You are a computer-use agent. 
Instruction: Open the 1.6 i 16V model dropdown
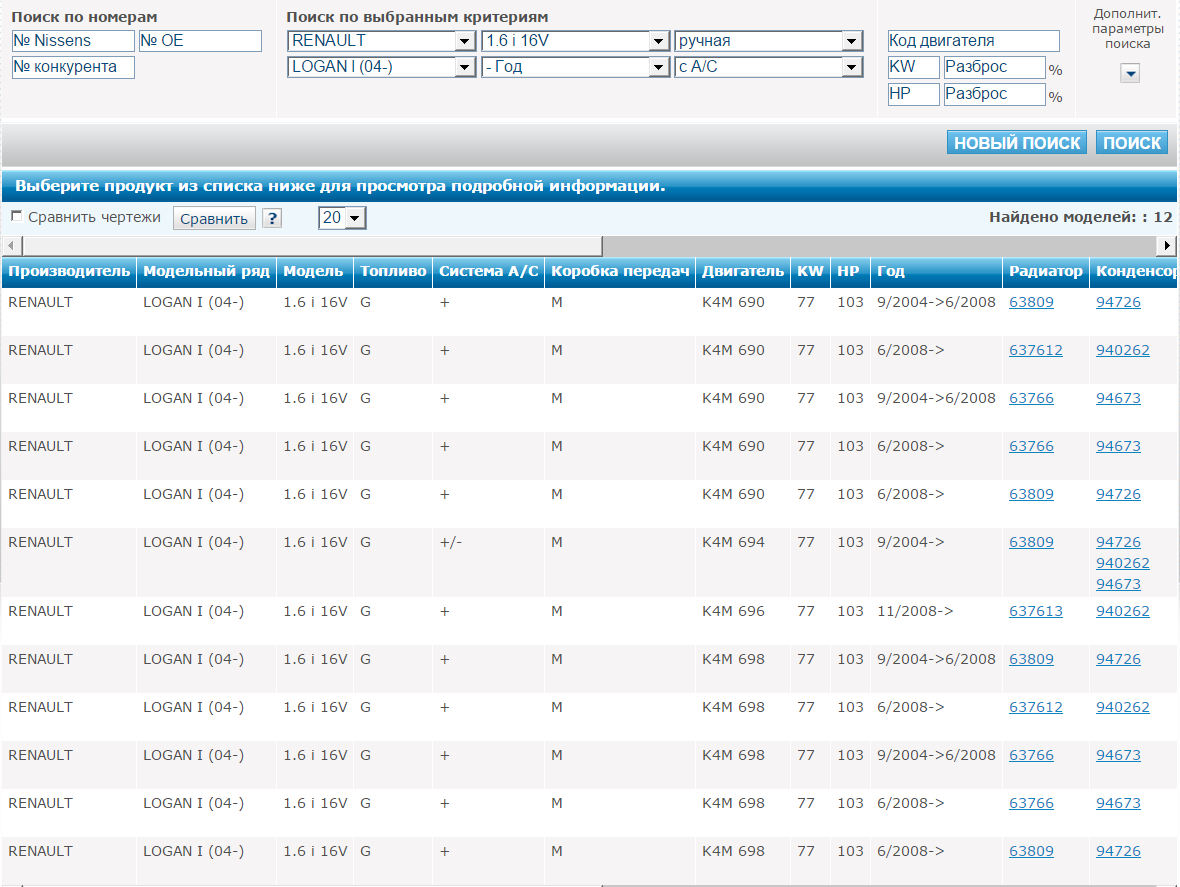coord(575,41)
